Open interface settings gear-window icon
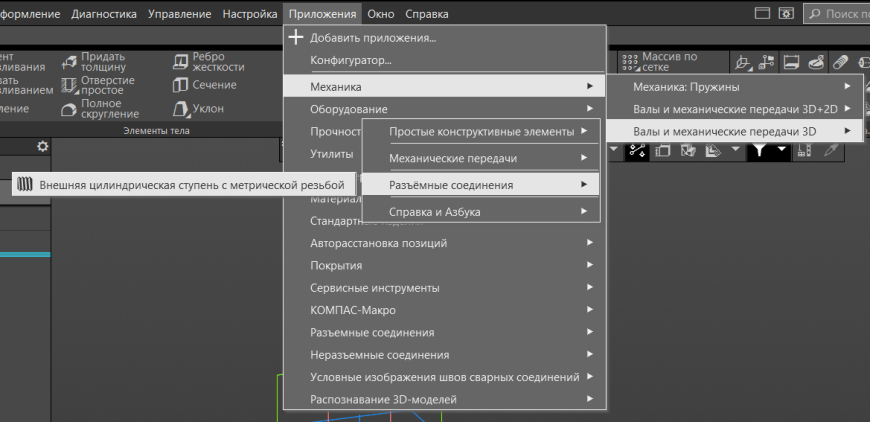The width and height of the screenshot is (870, 422). (x=785, y=14)
